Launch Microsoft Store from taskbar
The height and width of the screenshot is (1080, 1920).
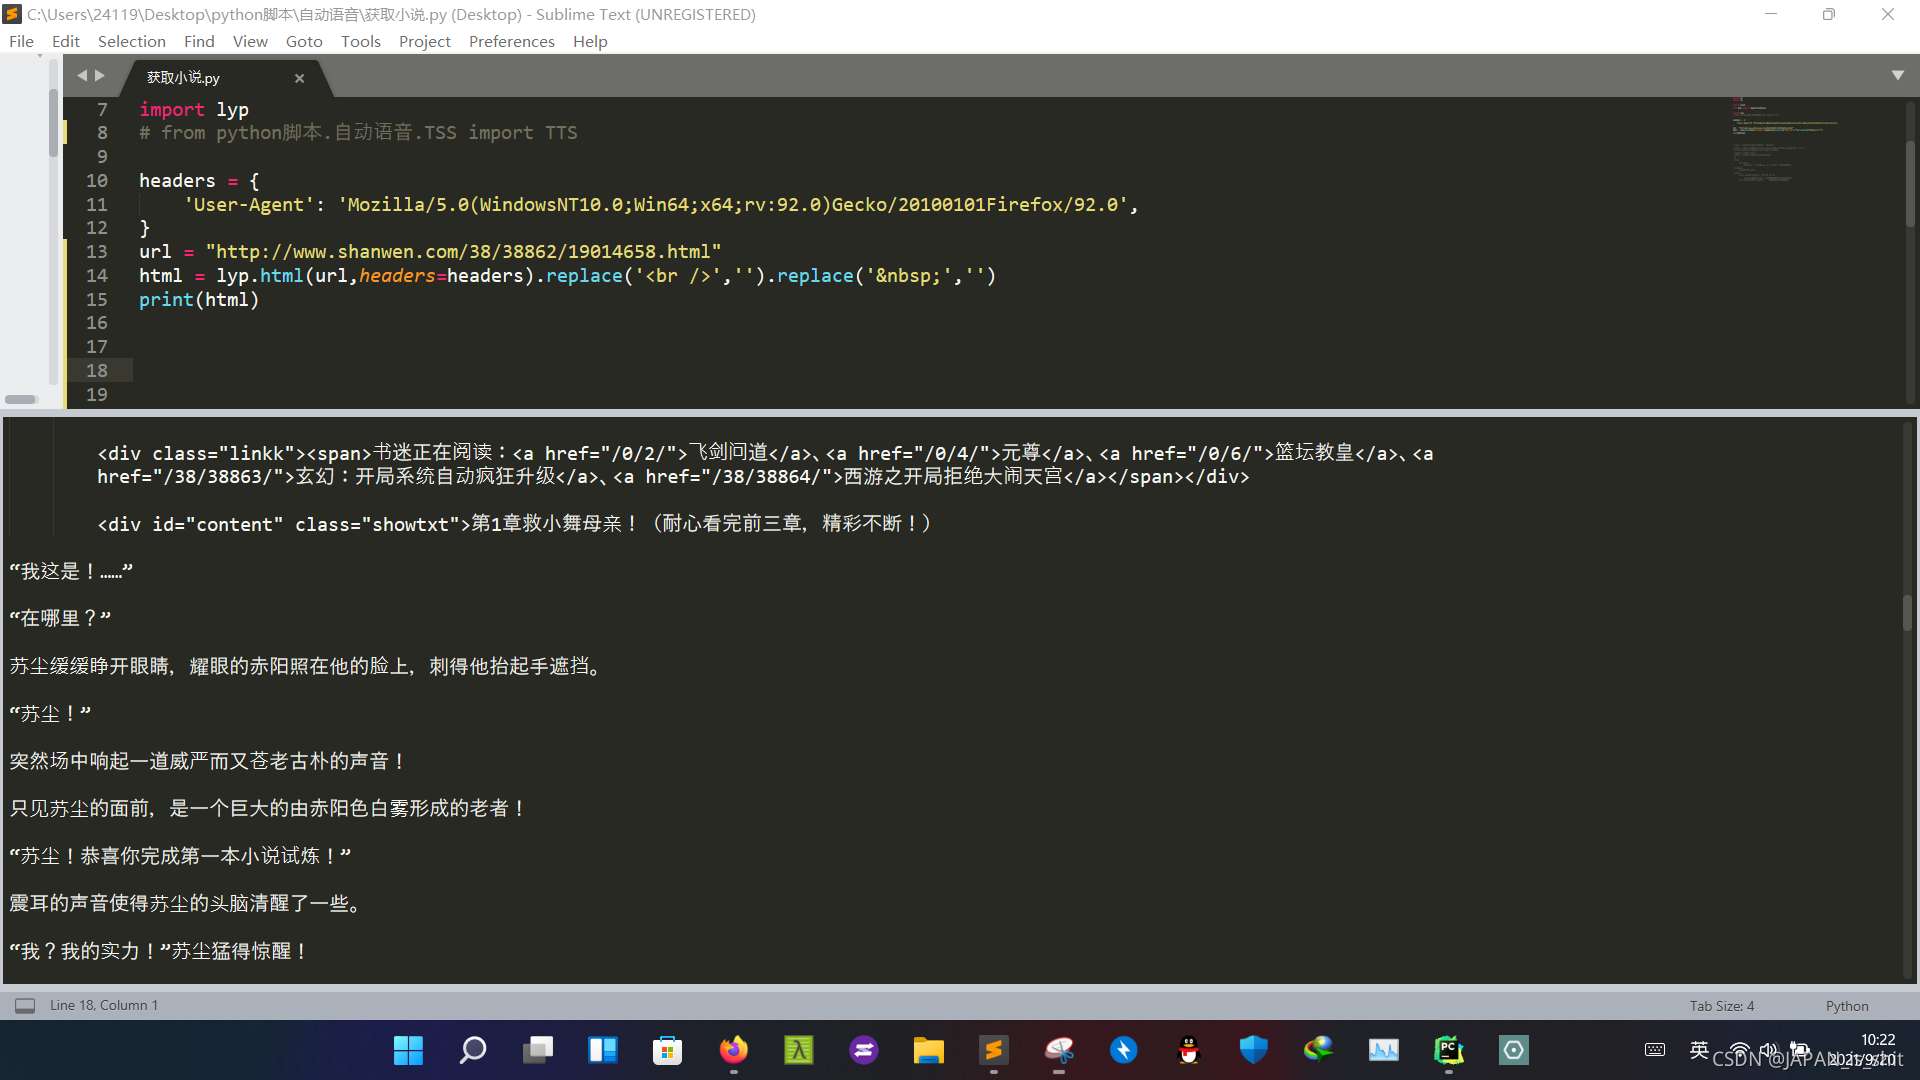(668, 1050)
